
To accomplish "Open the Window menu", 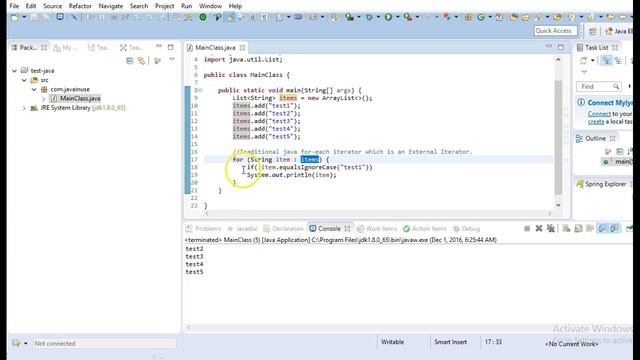I will click(210, 6).
